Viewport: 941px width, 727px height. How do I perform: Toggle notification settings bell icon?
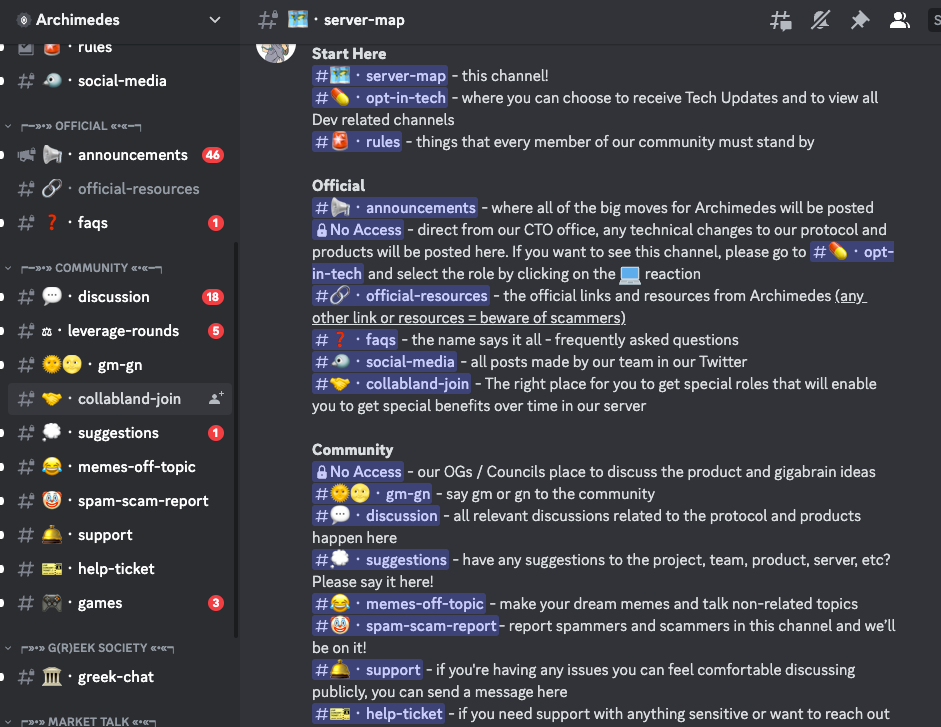click(x=820, y=20)
